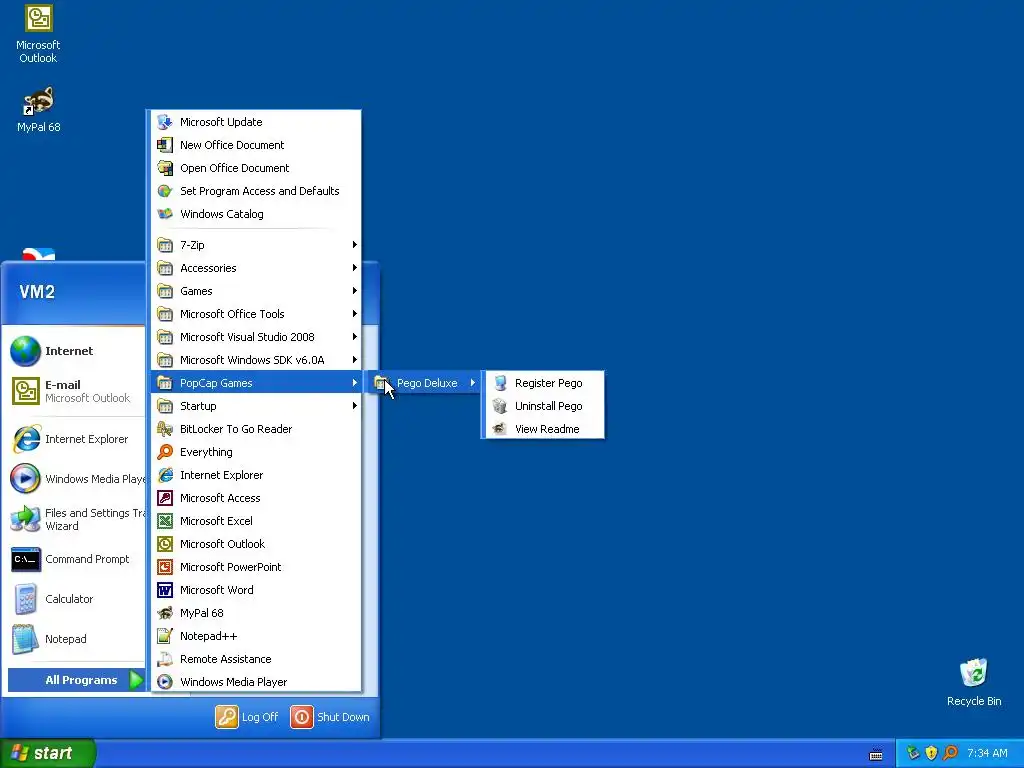Viewport: 1024px width, 768px height.
Task: Click the Log Off button
Action: click(247, 717)
